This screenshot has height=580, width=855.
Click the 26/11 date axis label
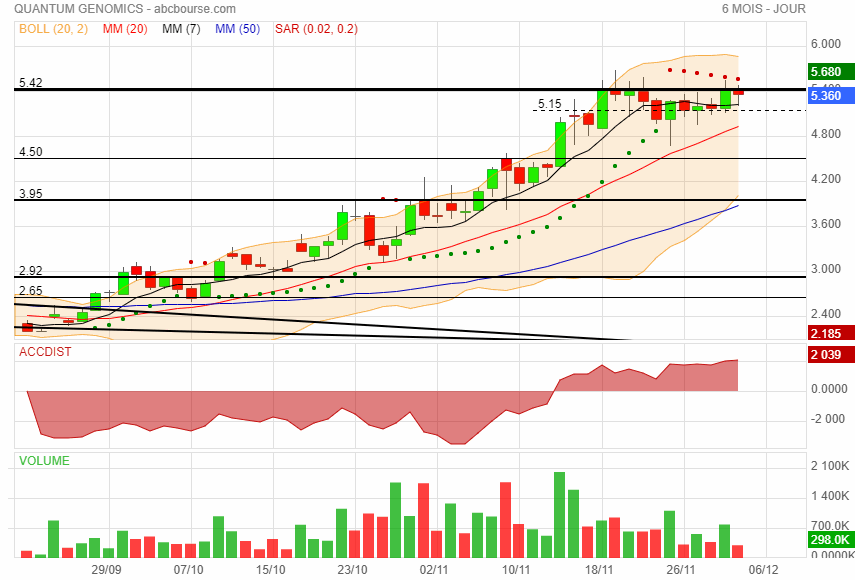click(x=681, y=570)
